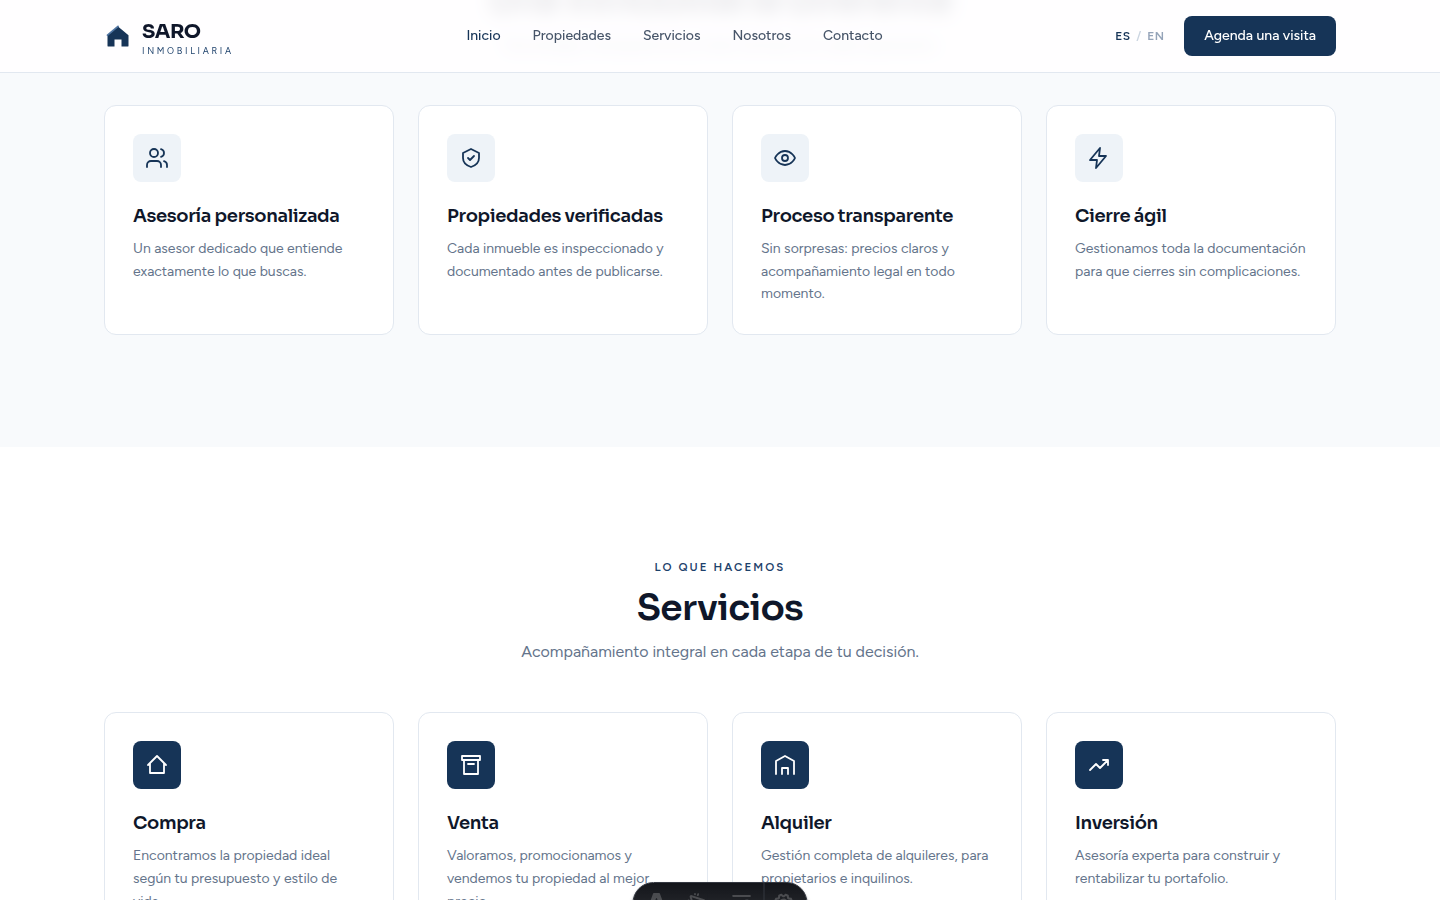Click the Venta service heading
Screen dimensions: 1440x900
pos(473,823)
